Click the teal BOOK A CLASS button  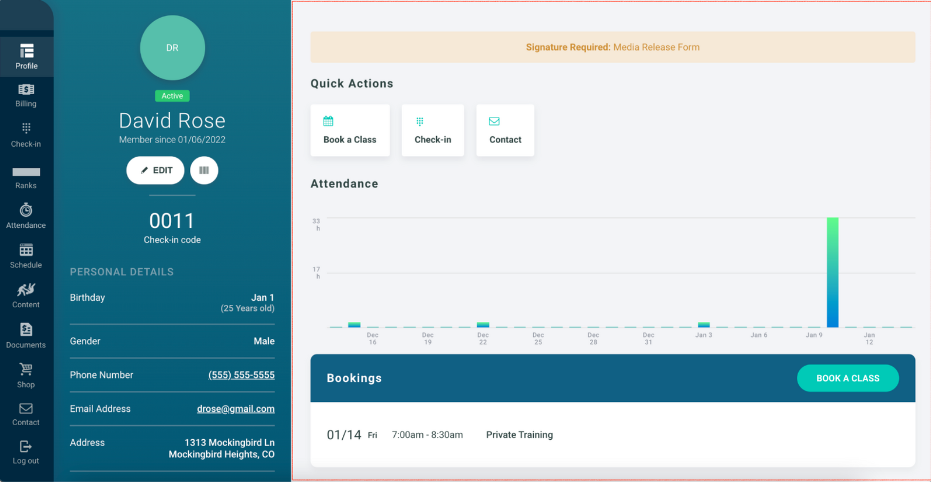point(847,378)
